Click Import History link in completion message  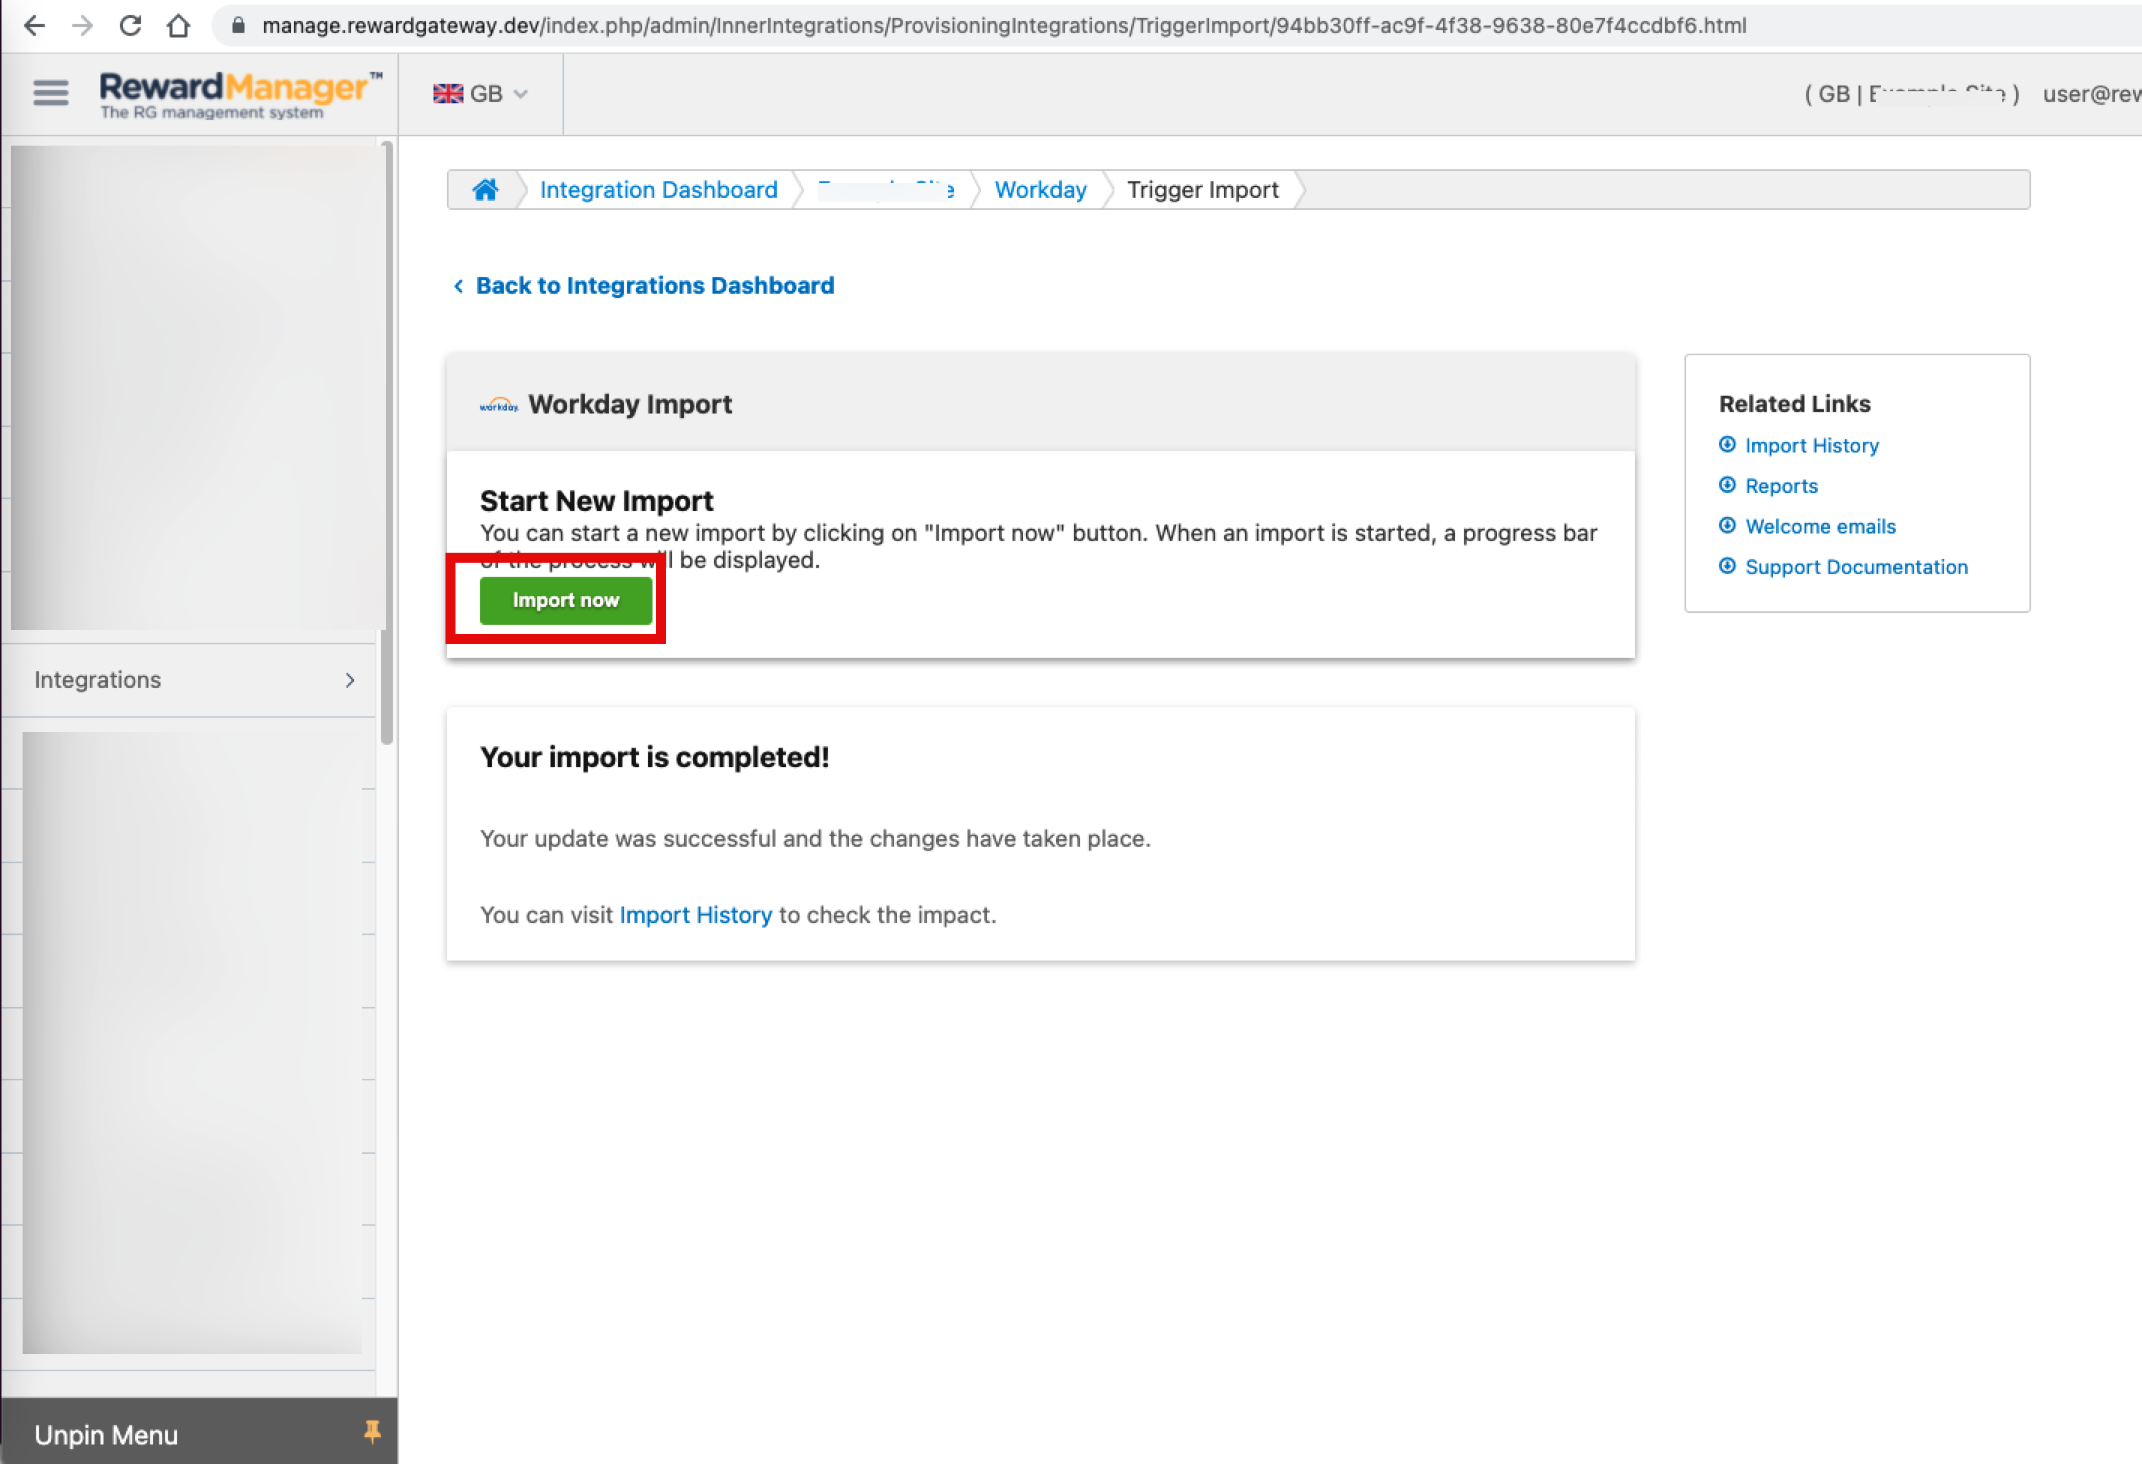pyautogui.click(x=696, y=915)
